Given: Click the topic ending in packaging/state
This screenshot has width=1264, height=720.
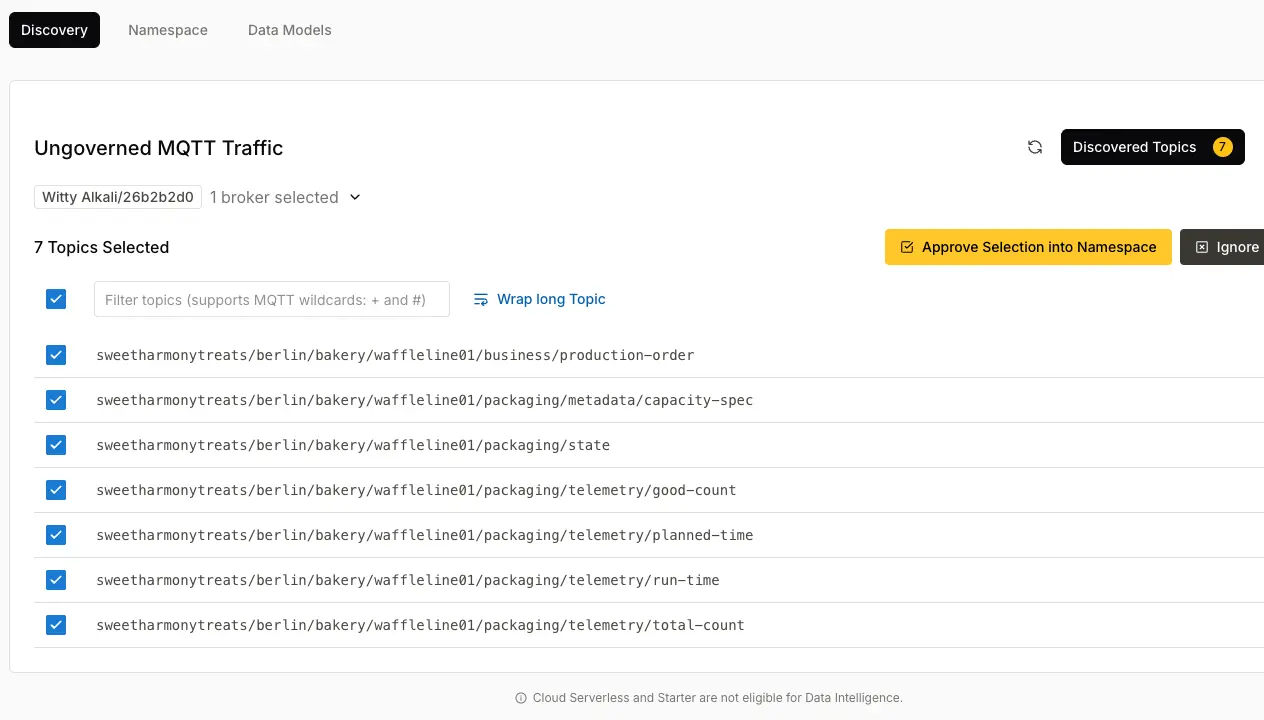Looking at the screenshot, I should point(353,445).
